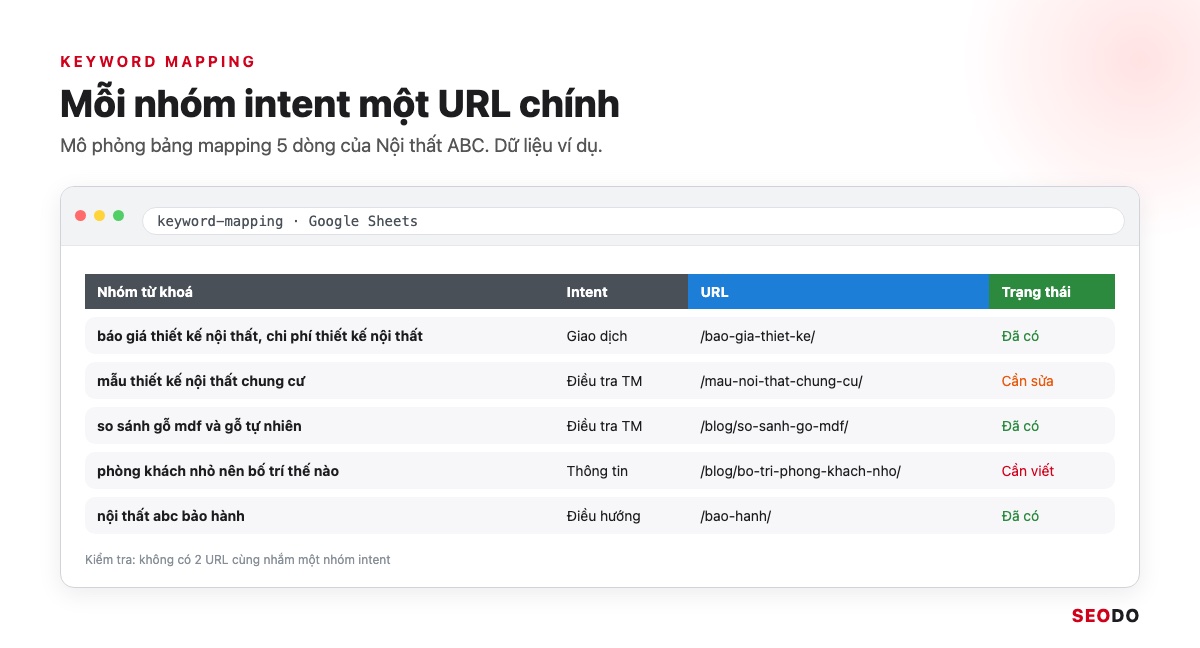The image size is (1200, 648).
Task: Click 'Điều tra TM' in the gỗ mdf row
Action: pos(604,426)
